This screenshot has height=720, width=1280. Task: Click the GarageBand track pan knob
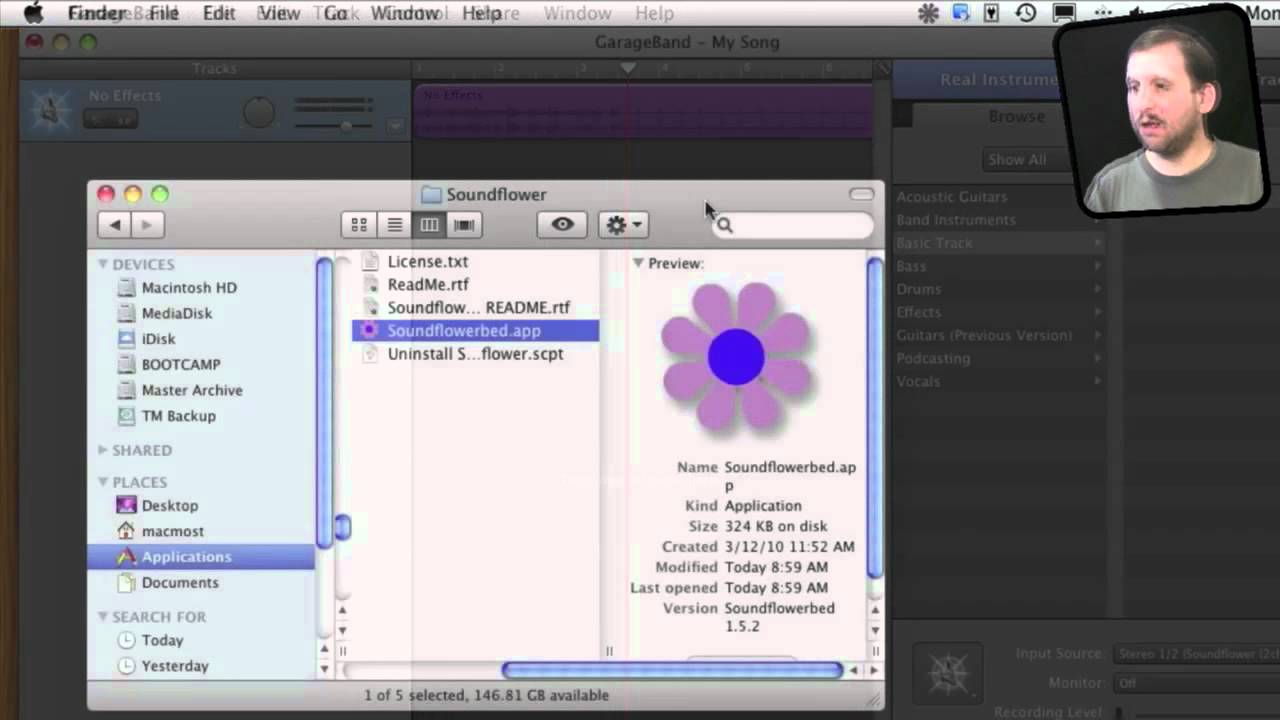pos(259,114)
